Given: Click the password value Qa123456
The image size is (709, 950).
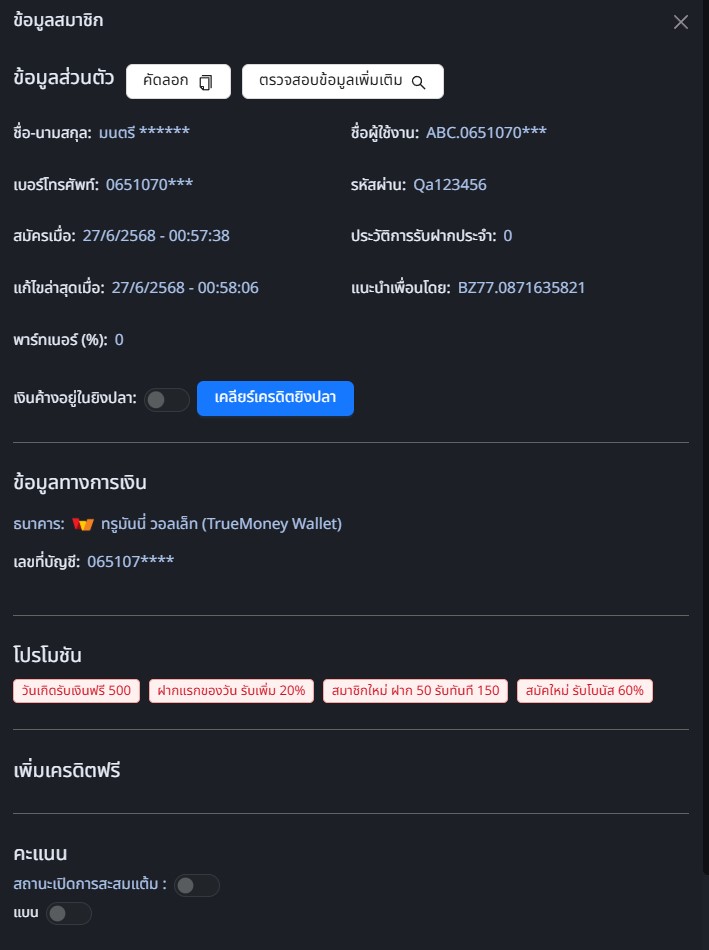Looking at the screenshot, I should point(450,184).
